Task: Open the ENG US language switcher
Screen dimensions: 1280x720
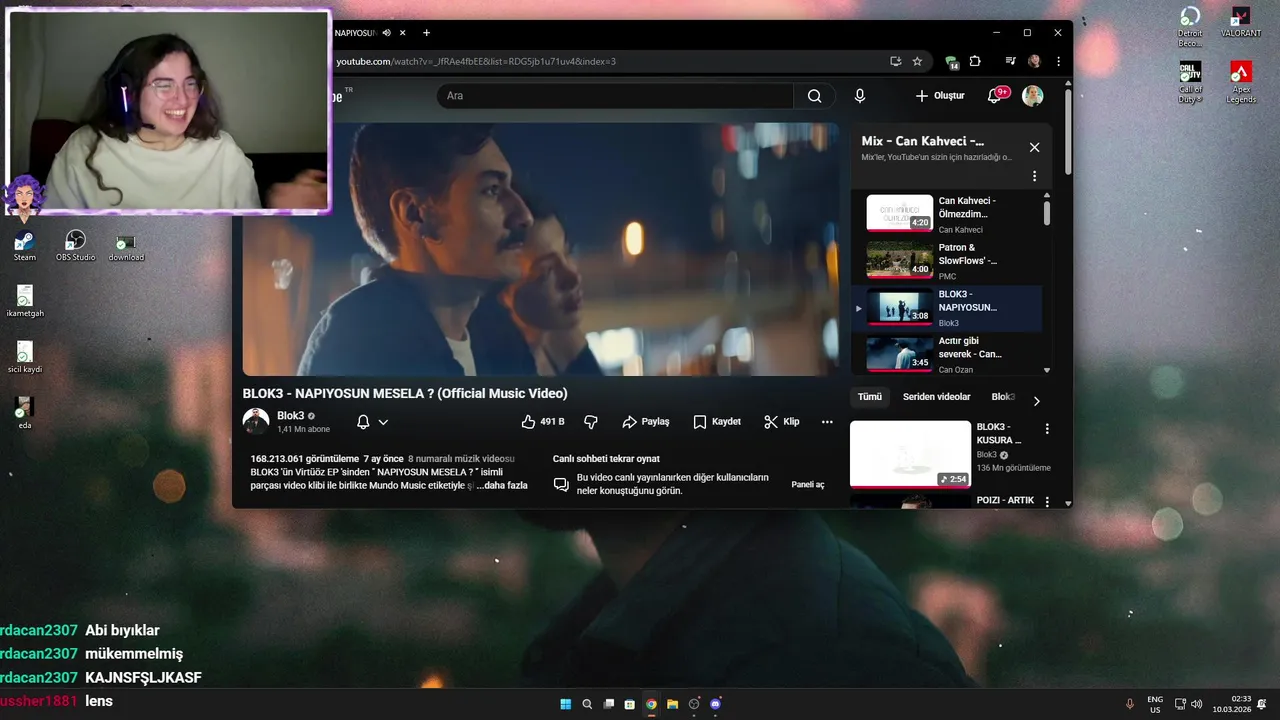Action: [1155, 704]
